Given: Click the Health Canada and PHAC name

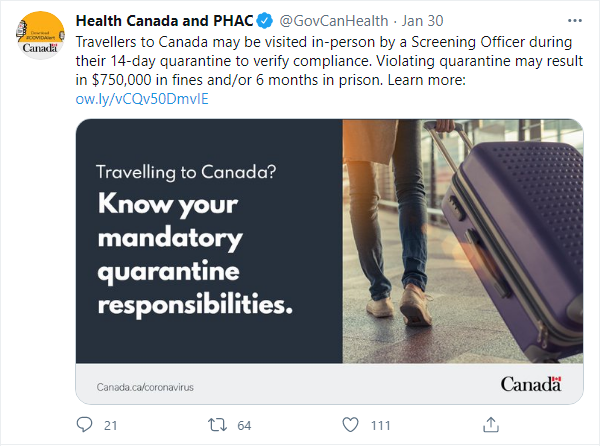Looking at the screenshot, I should (x=165, y=21).
